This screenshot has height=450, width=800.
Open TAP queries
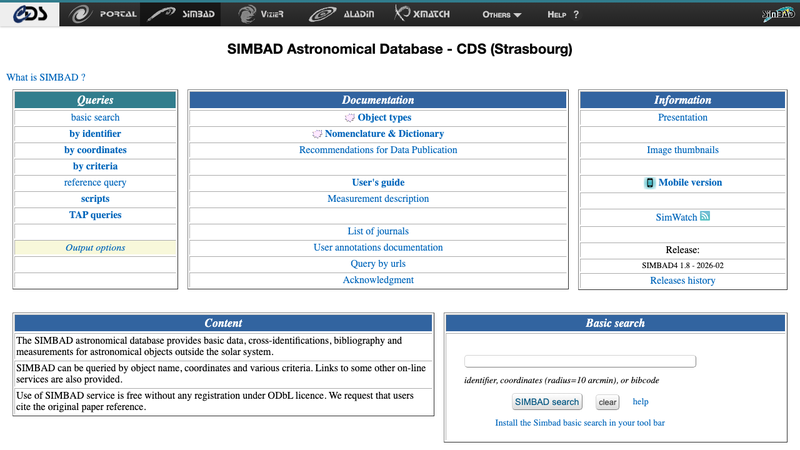click(95, 215)
